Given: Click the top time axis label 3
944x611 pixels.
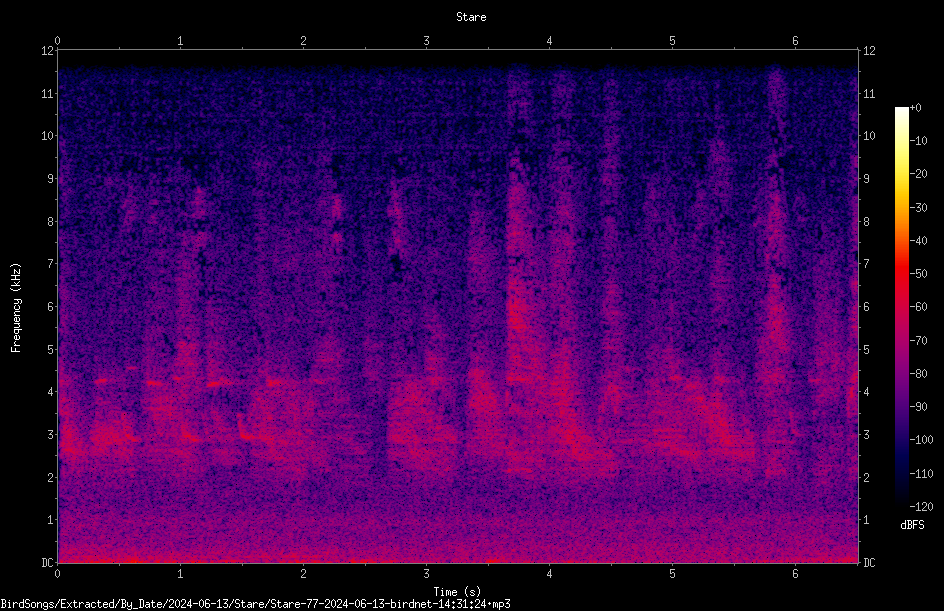Looking at the screenshot, I should [x=426, y=41].
